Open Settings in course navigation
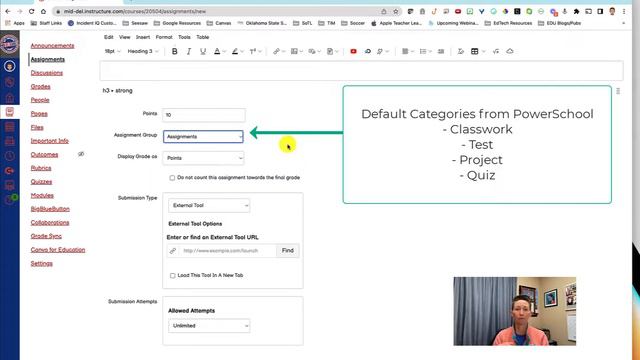Viewport: 640px width, 360px height. (x=42, y=264)
